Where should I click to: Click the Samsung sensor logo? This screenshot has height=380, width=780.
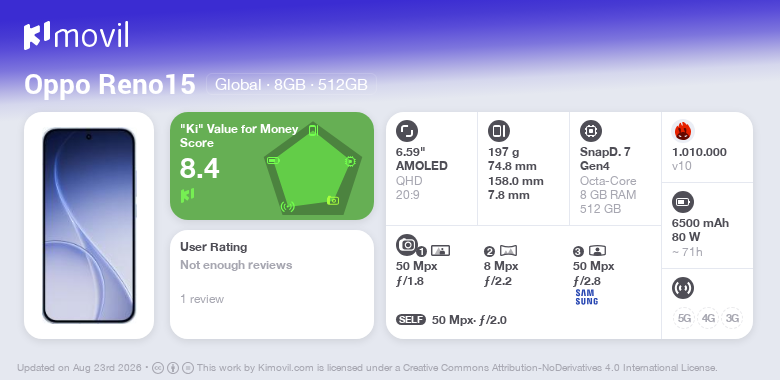click(586, 297)
